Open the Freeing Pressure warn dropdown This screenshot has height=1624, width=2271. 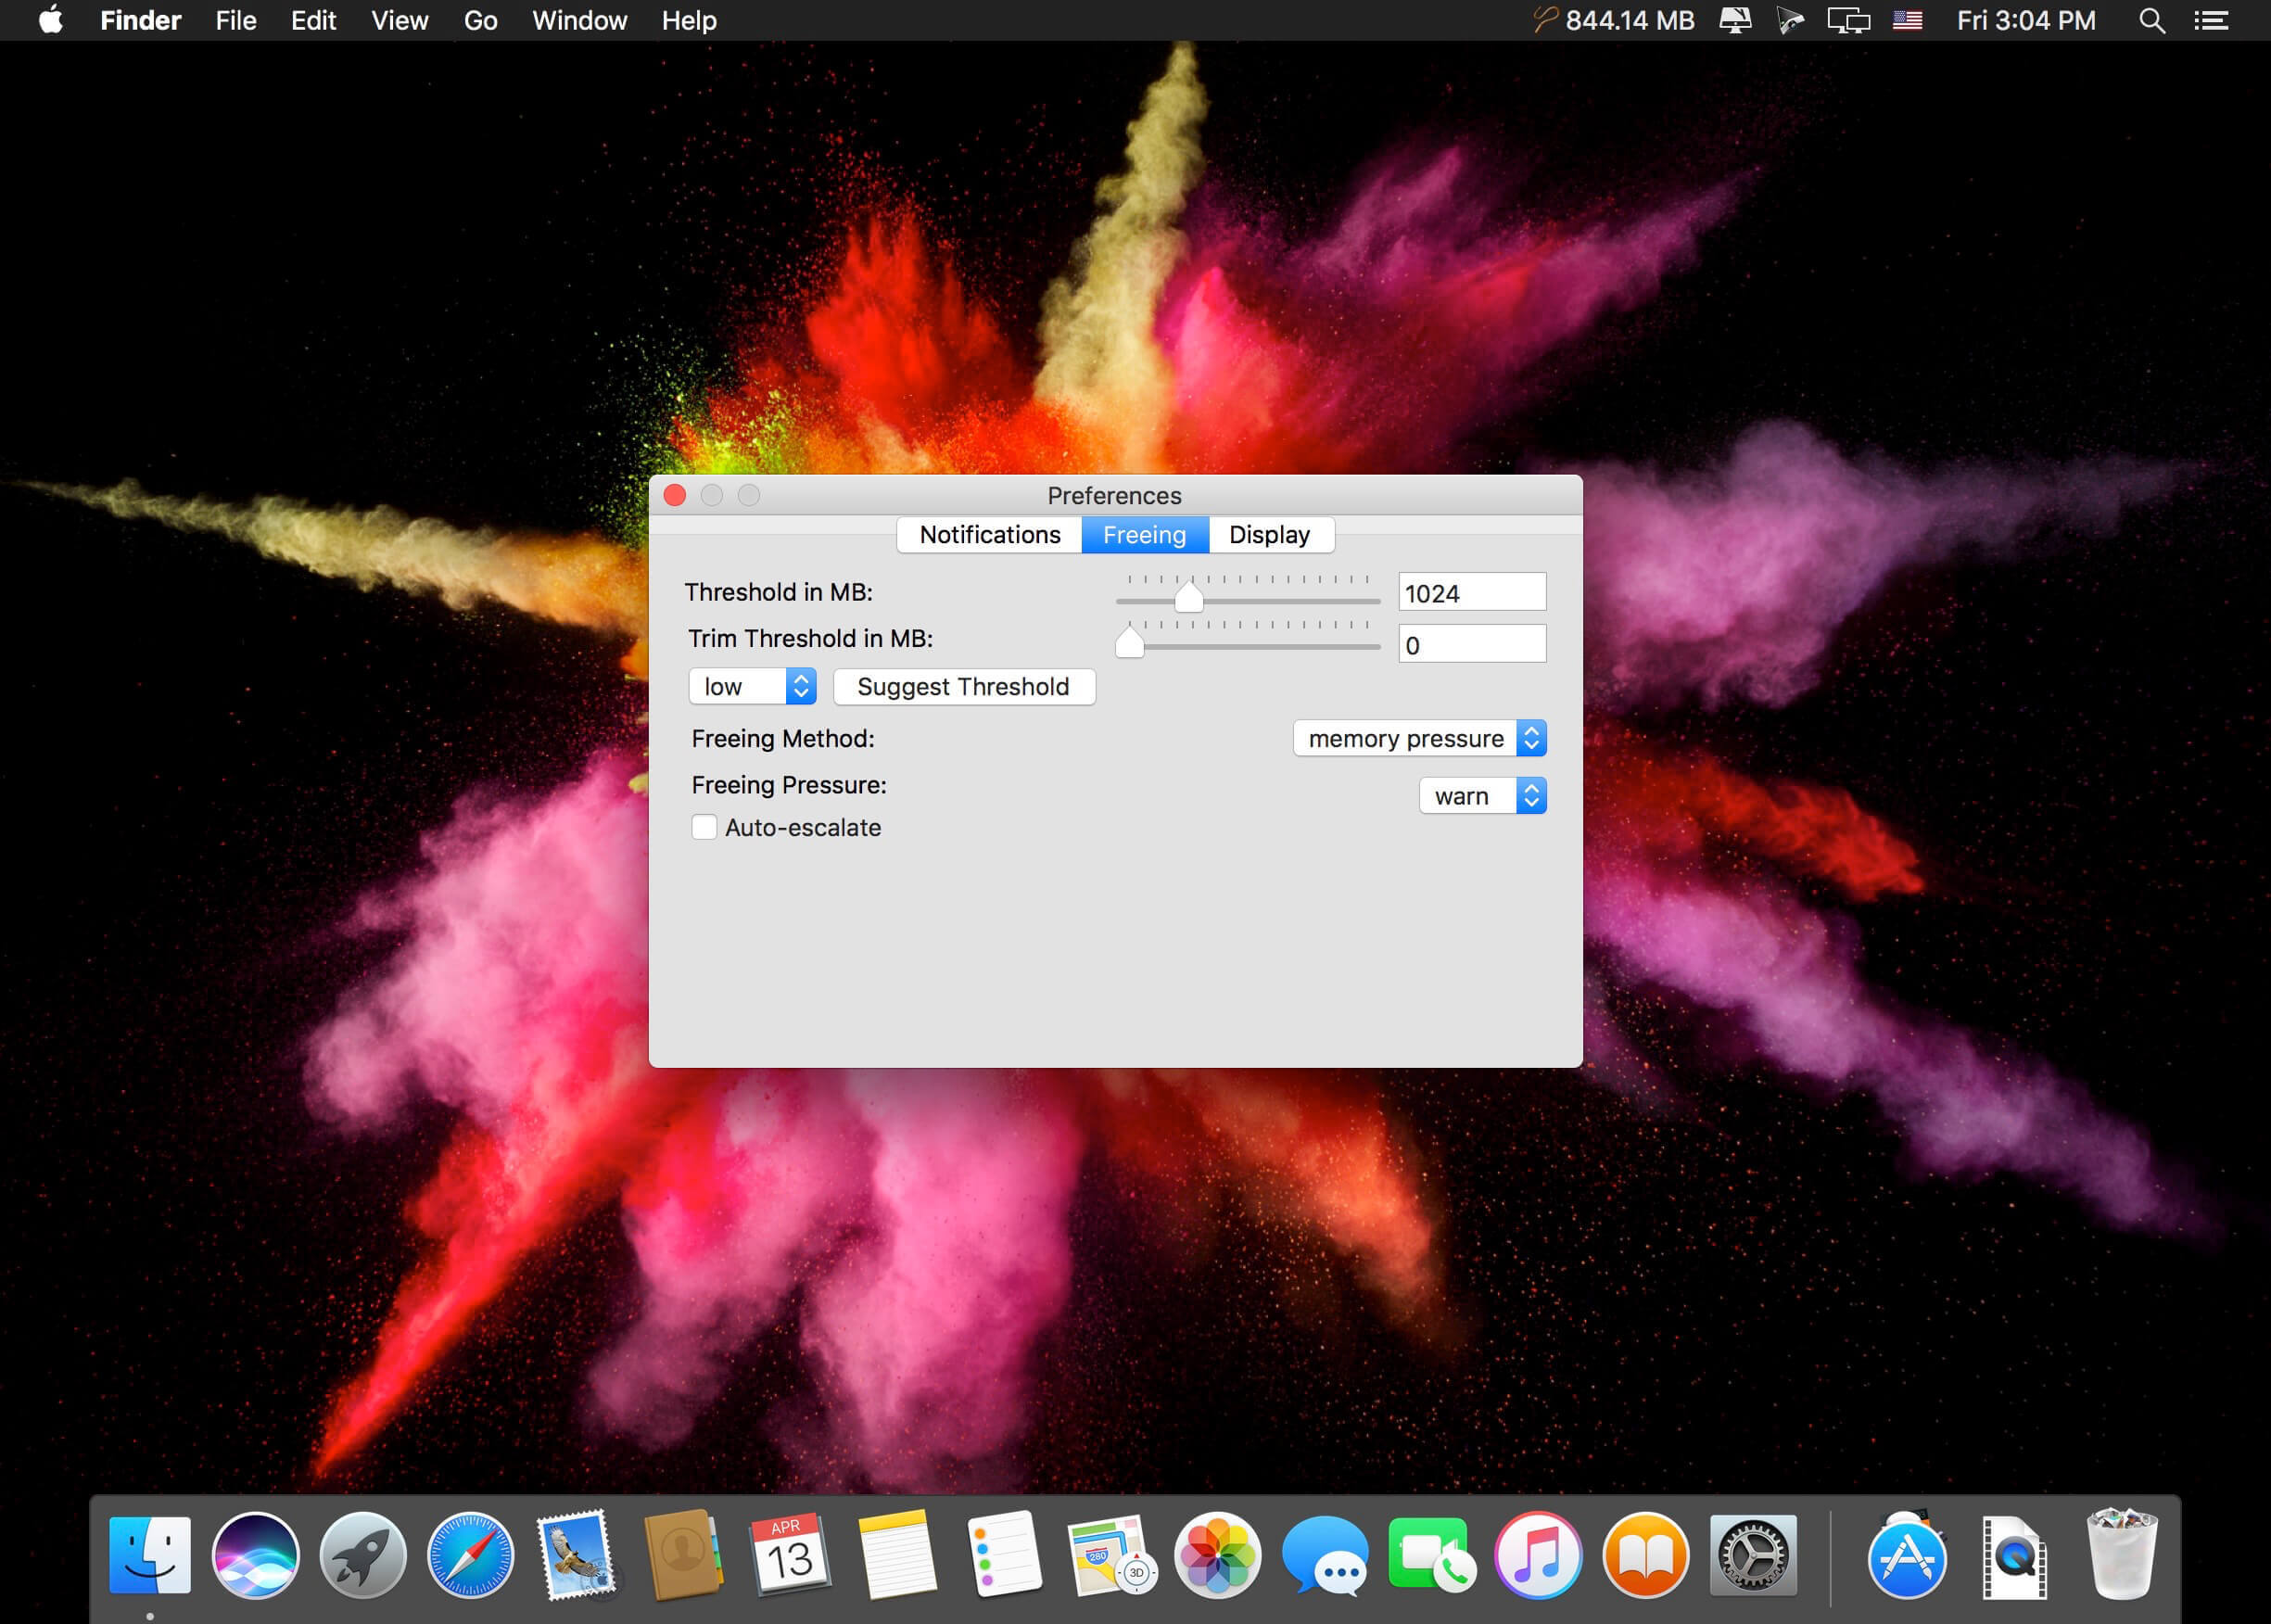(x=1482, y=795)
